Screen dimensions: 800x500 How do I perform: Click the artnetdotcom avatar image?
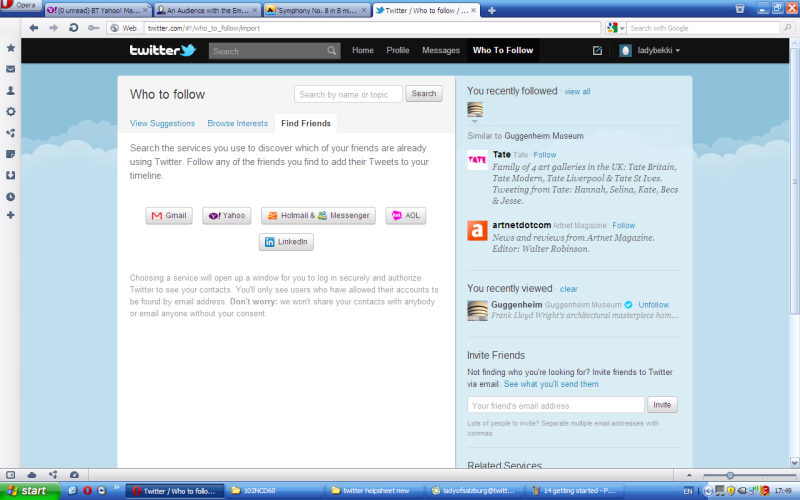tap(478, 230)
